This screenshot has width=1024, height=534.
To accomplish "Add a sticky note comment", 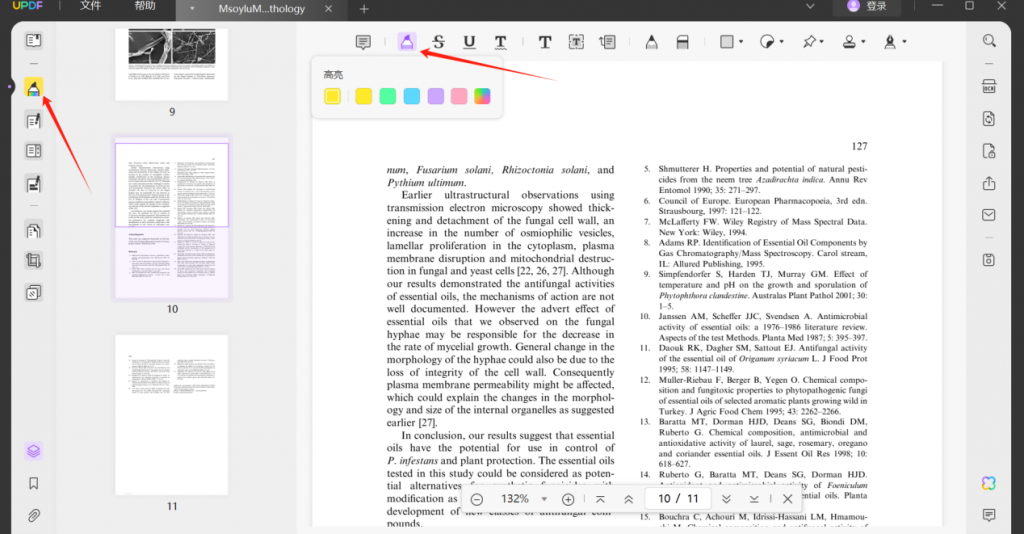I will pyautogui.click(x=363, y=42).
